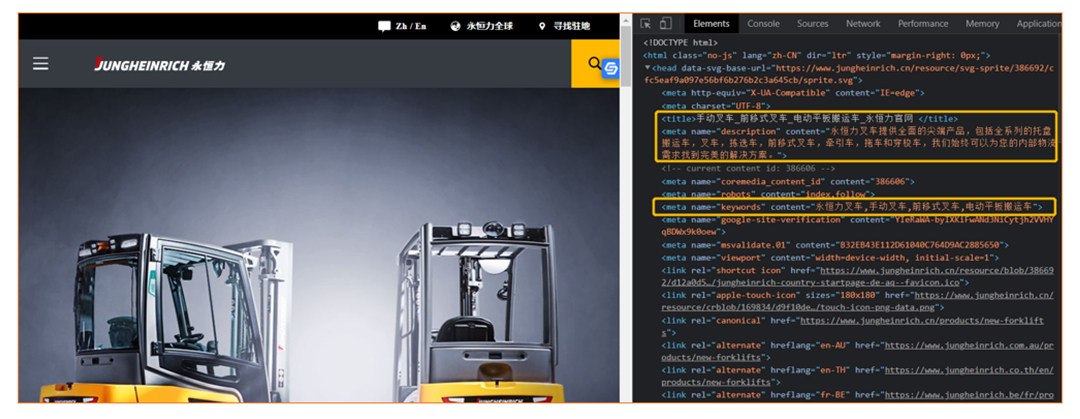Select the Network tab

(x=863, y=23)
